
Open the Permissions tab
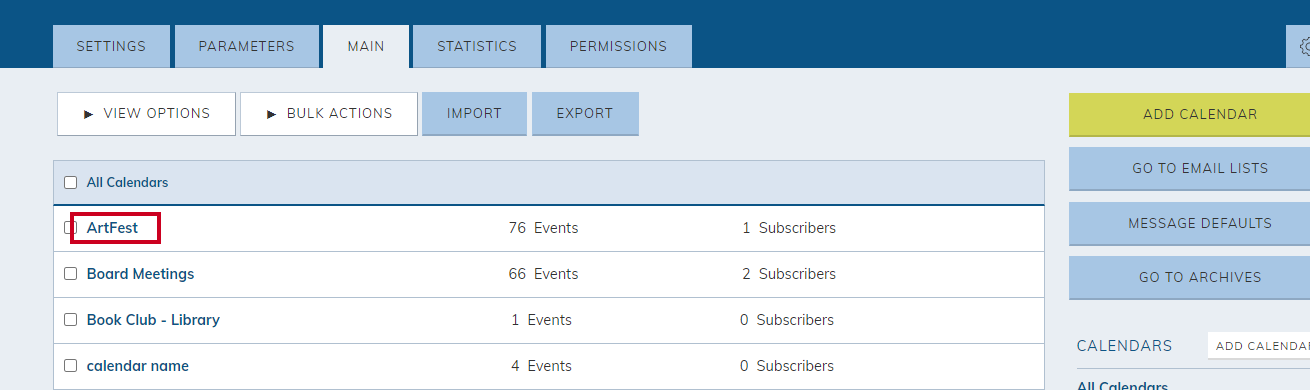point(618,46)
